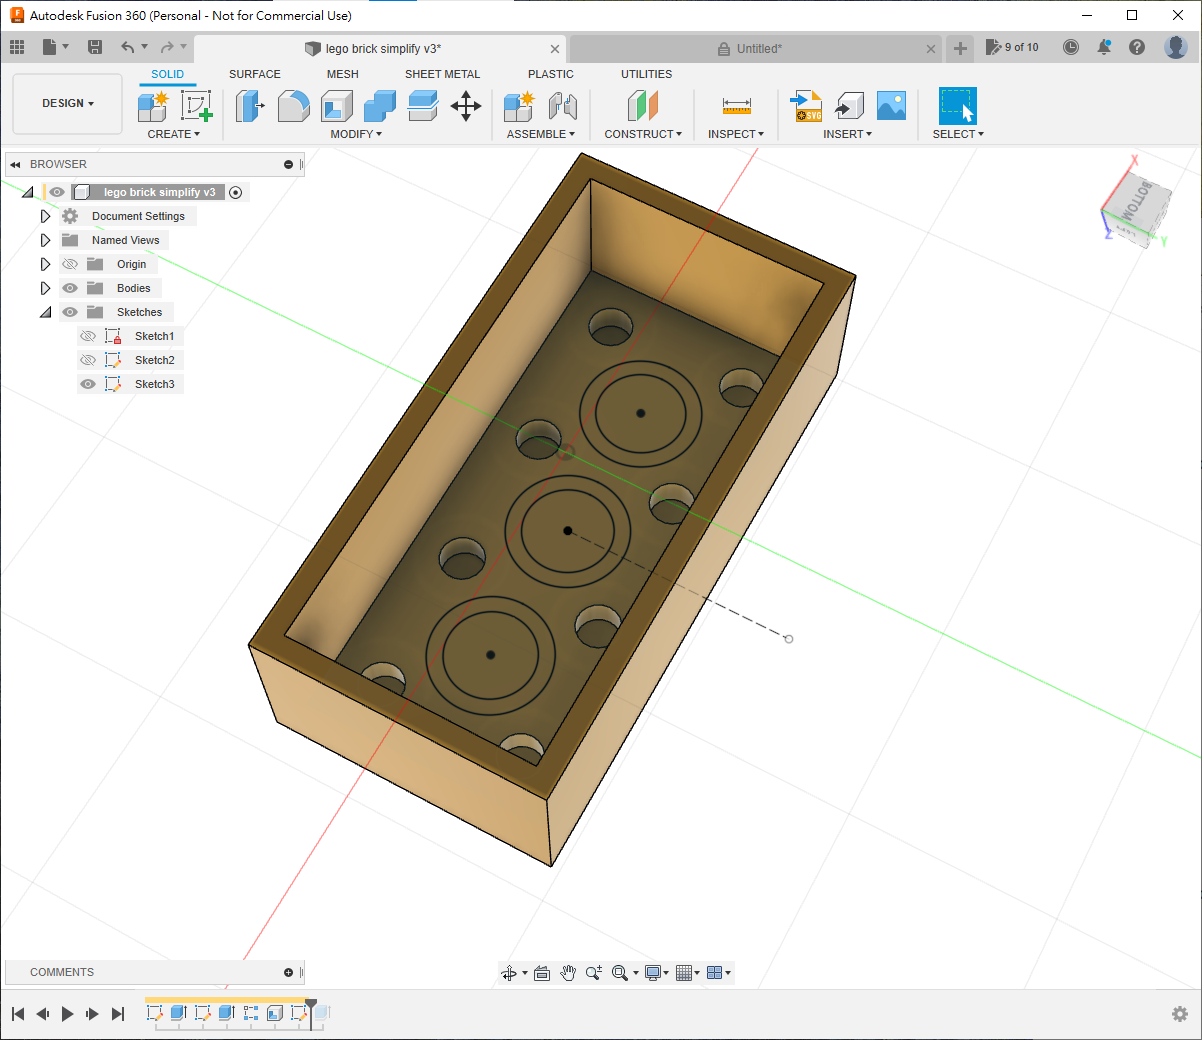Open the DESIGN workspace dropdown
1202x1040 pixels.
pos(68,104)
